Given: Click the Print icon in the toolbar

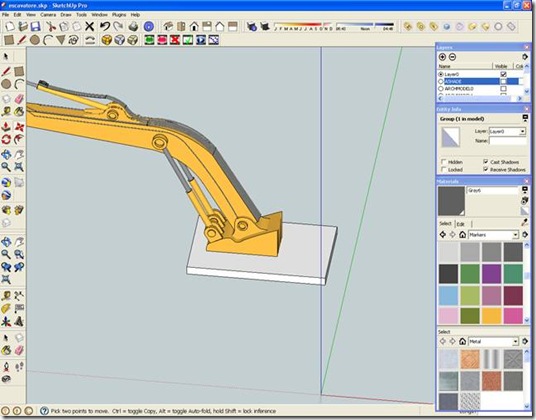Looking at the screenshot, I should click(x=133, y=26).
